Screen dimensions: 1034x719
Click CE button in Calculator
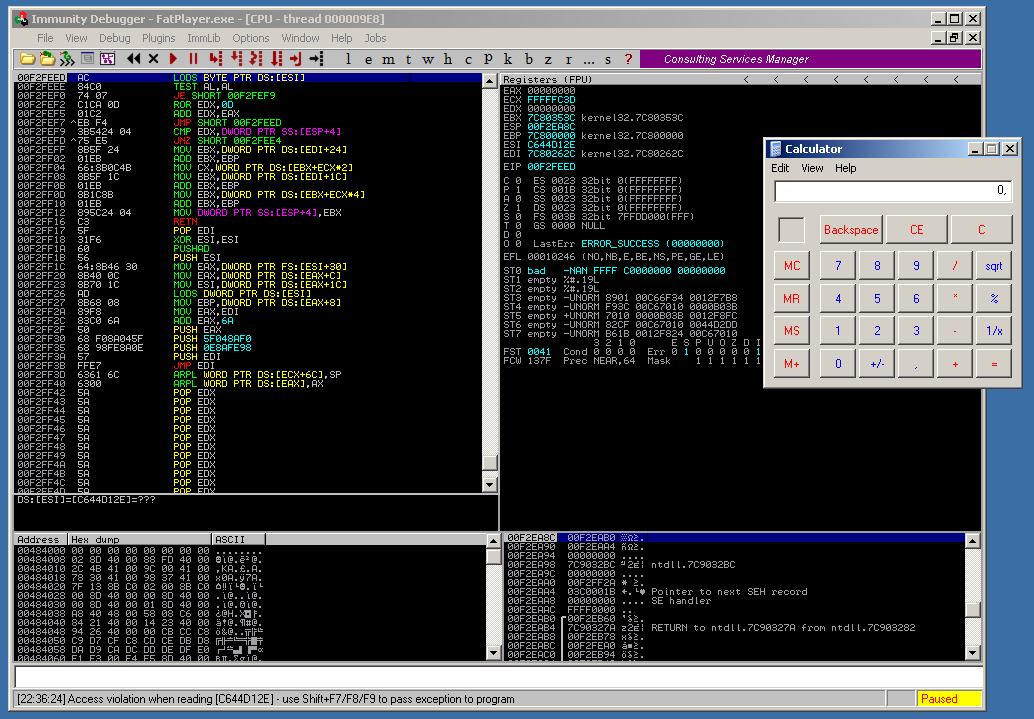pos(917,230)
